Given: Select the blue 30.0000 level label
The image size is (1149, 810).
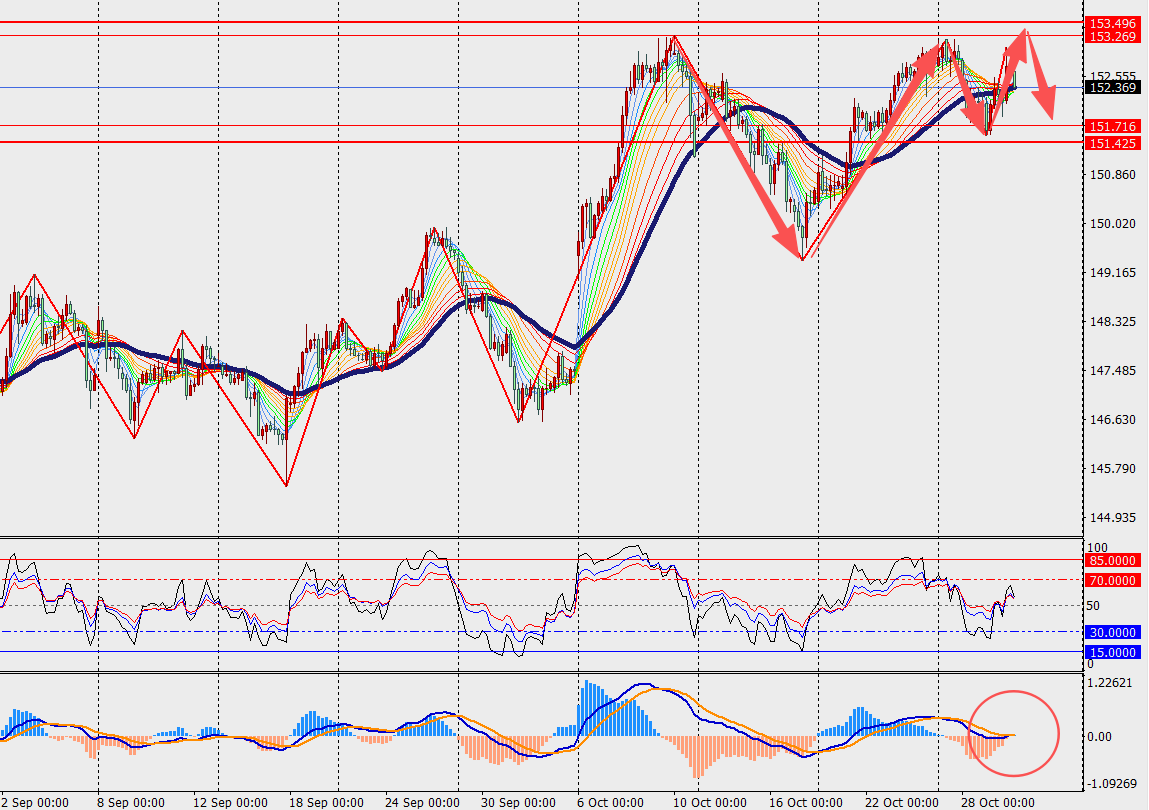Looking at the screenshot, I should (x=1112, y=632).
